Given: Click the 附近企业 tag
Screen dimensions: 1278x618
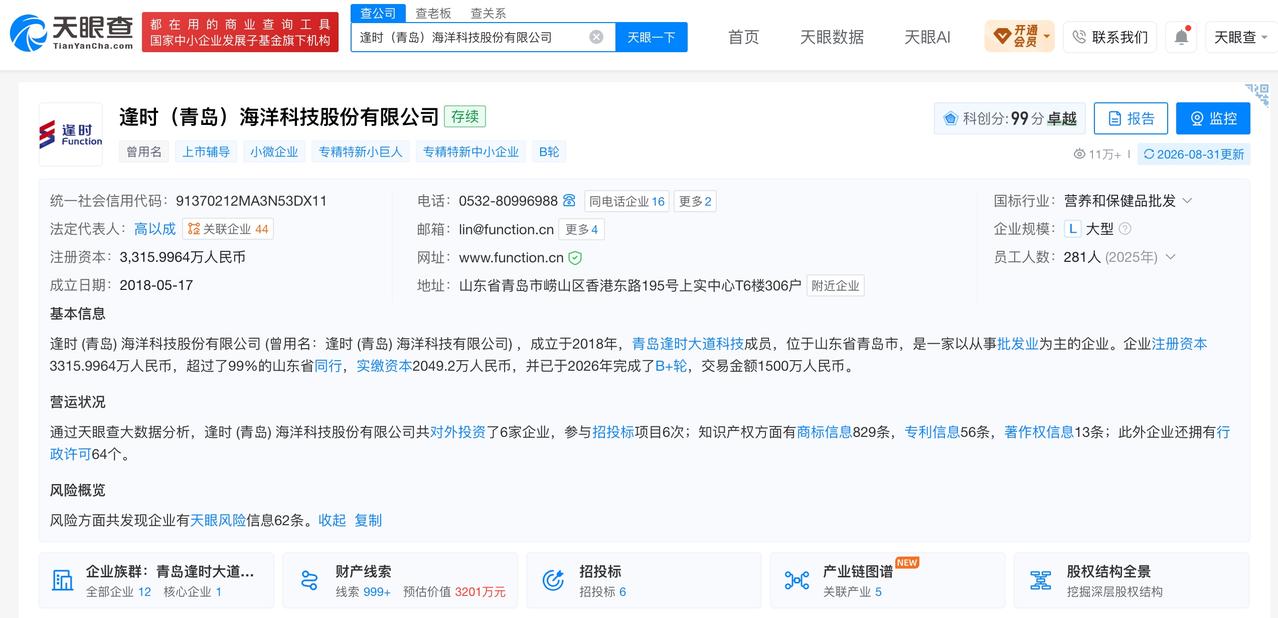Looking at the screenshot, I should coord(835,285).
